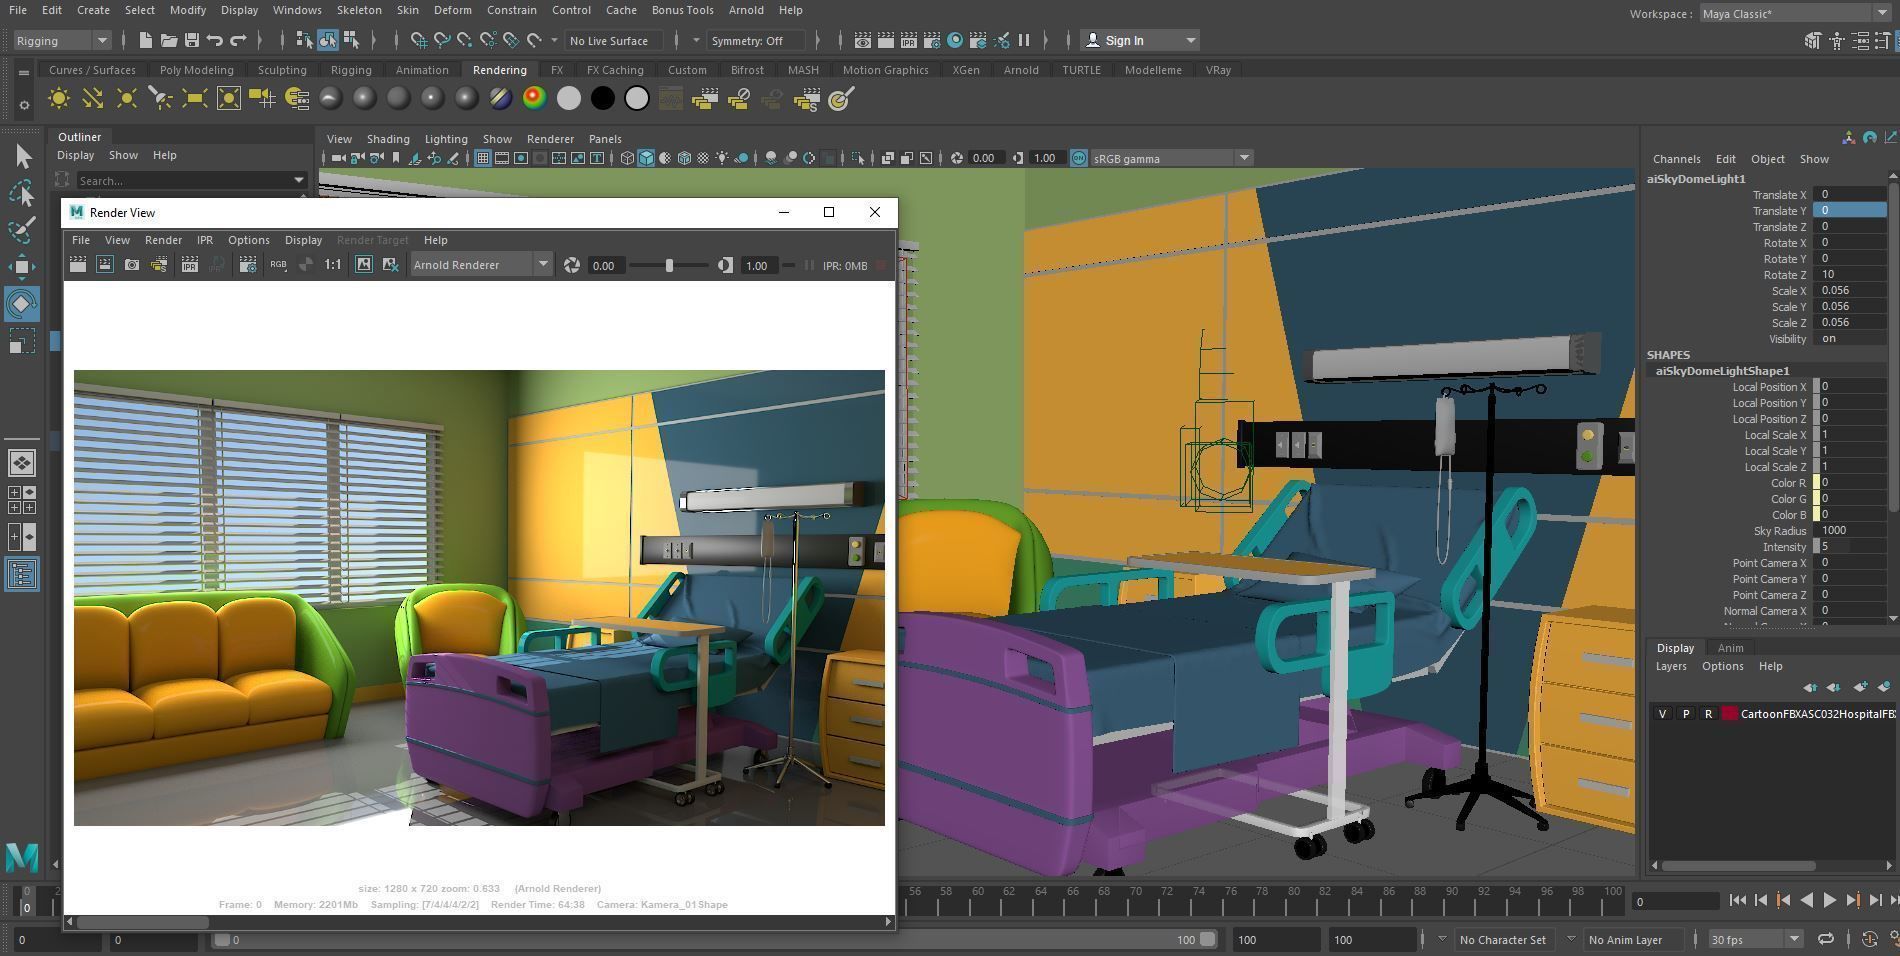Click the remove image icon in Render View
The height and width of the screenshot is (956, 1900).
click(x=390, y=264)
